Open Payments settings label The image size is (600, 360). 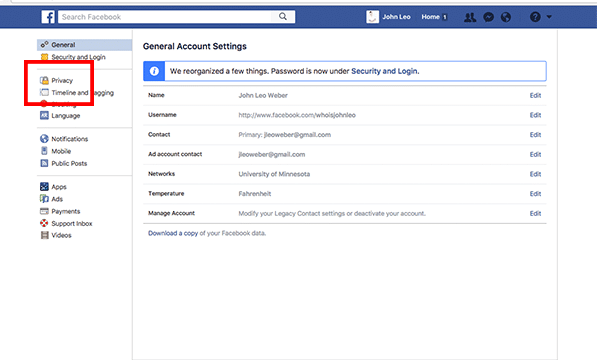click(66, 211)
